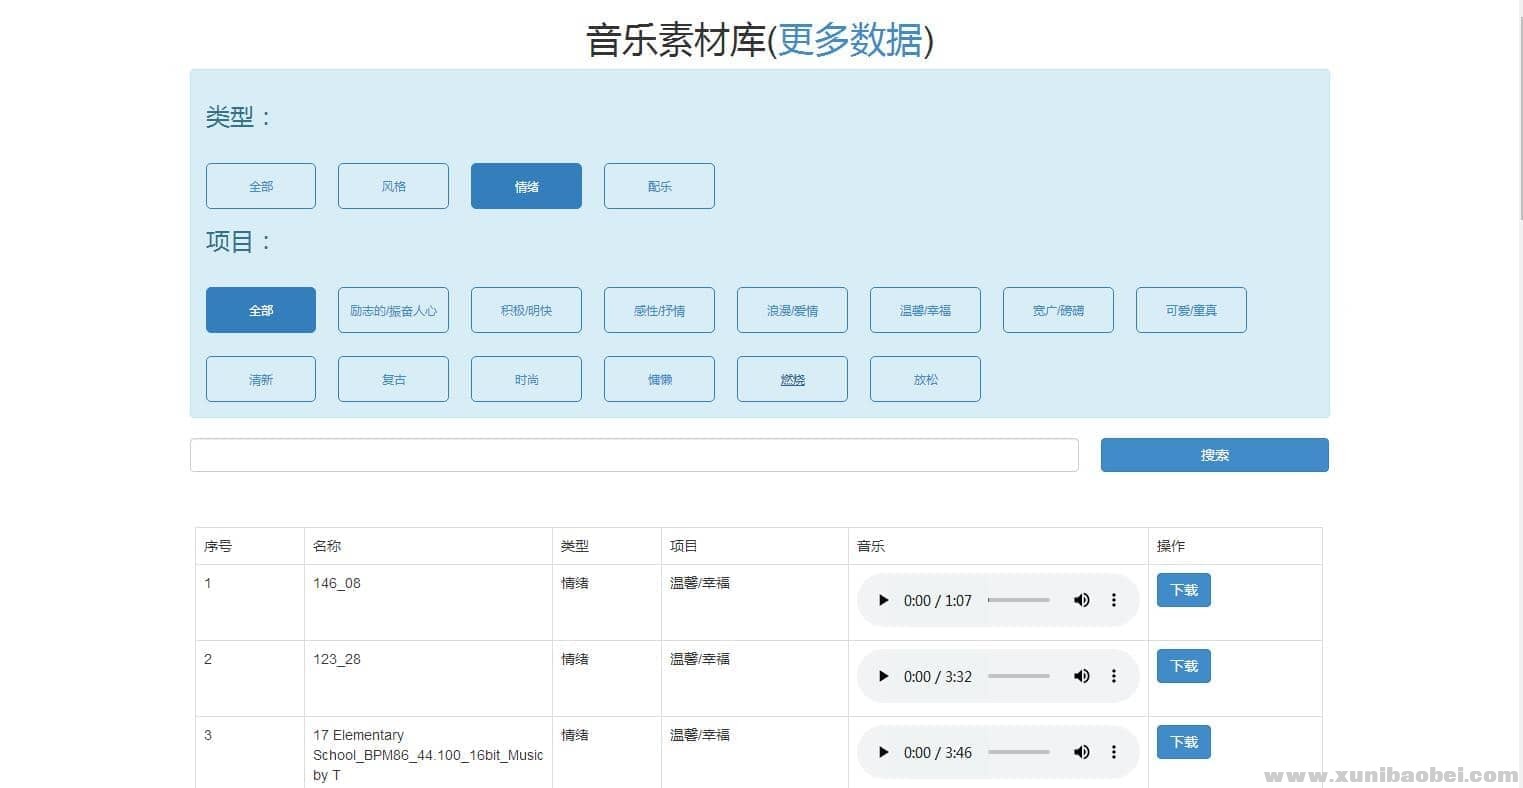Filter by 浪漫/爱情 project
The height and width of the screenshot is (788, 1523).
pos(792,310)
